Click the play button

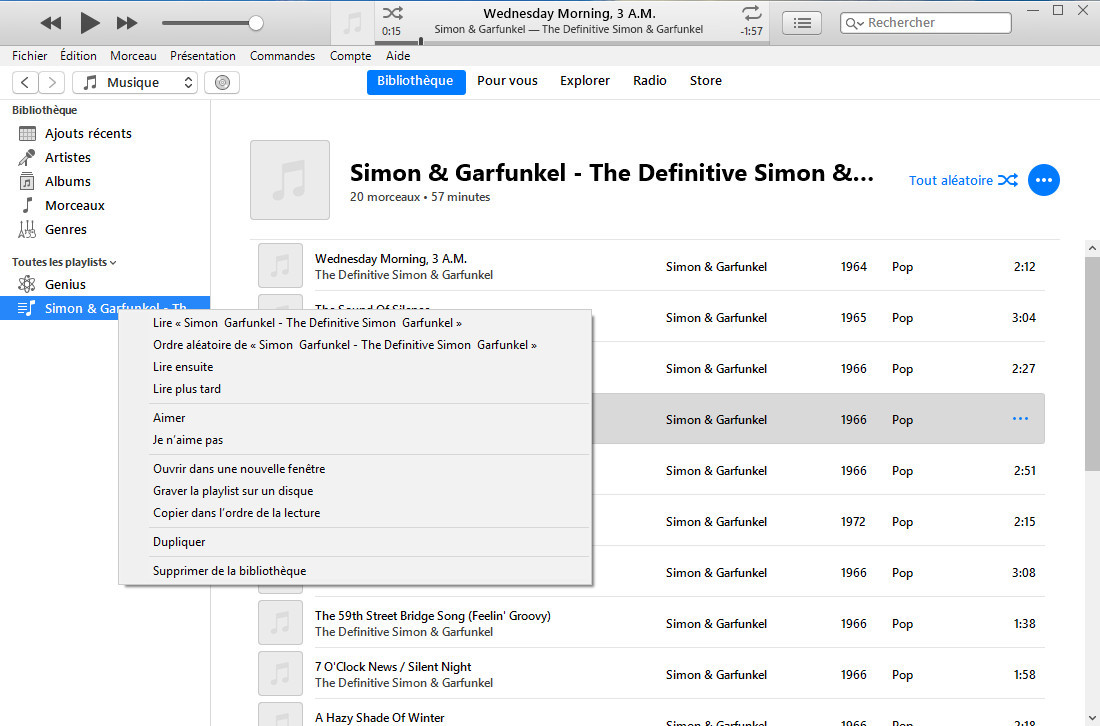point(89,23)
